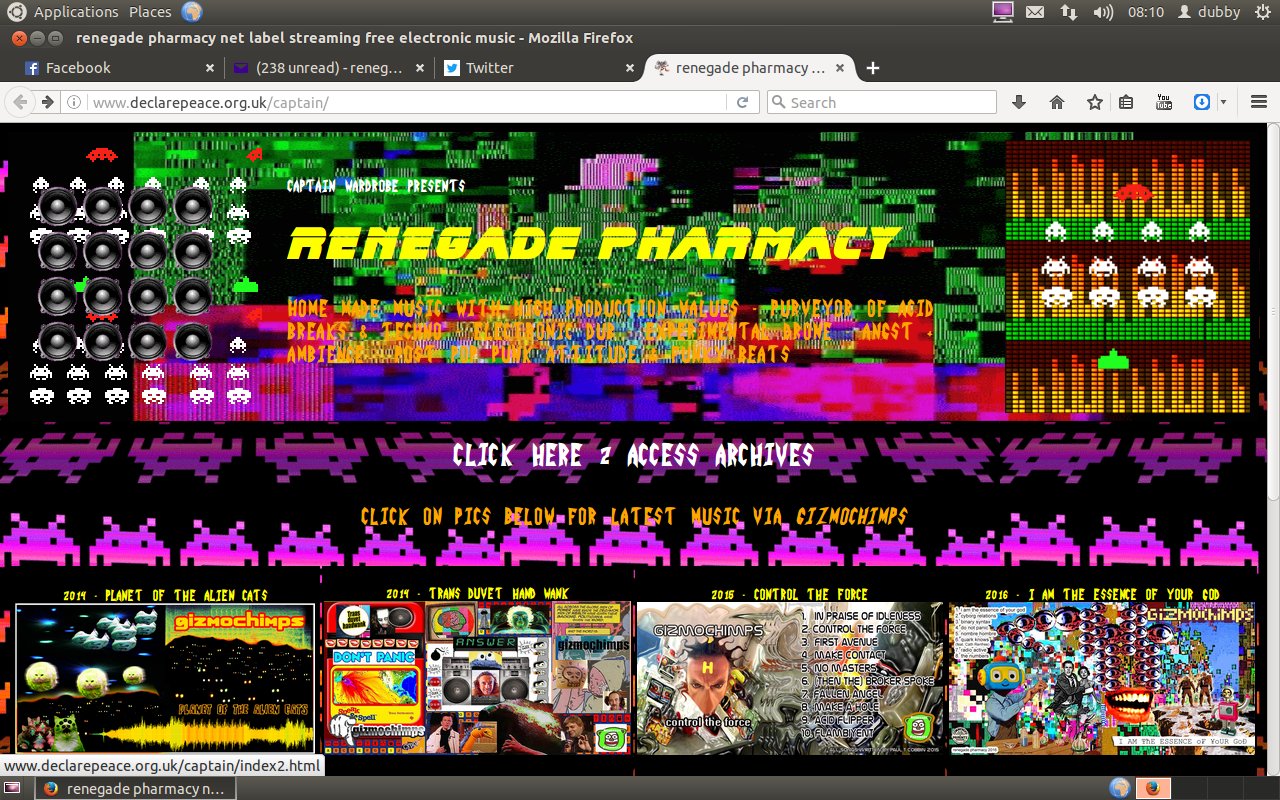
Task: Click caption 2014 - PLANET OF THE ALIEN CATS
Action: (165, 595)
